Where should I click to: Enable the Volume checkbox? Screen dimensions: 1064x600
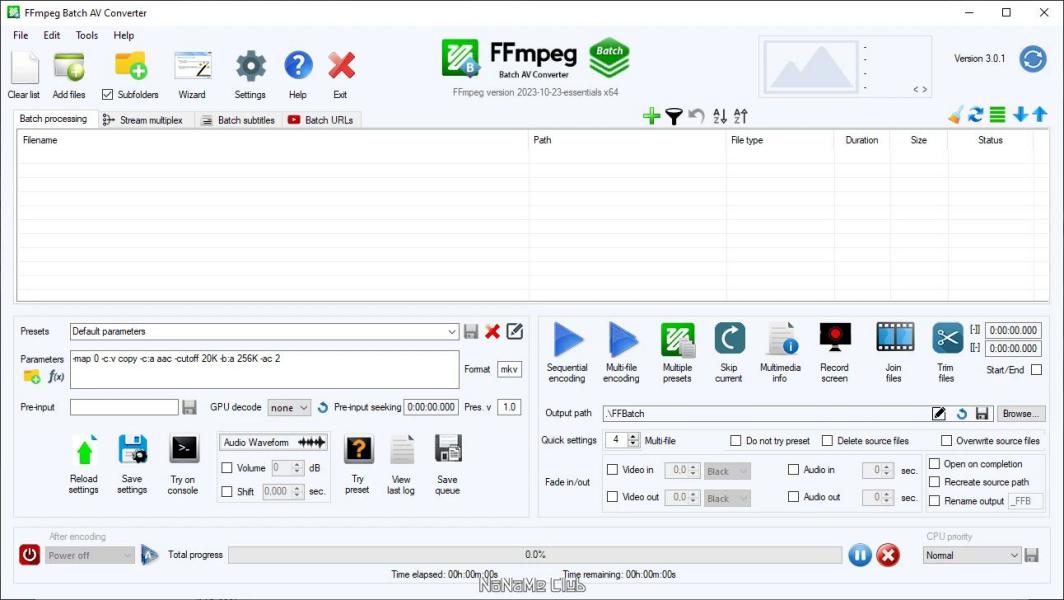(227, 468)
